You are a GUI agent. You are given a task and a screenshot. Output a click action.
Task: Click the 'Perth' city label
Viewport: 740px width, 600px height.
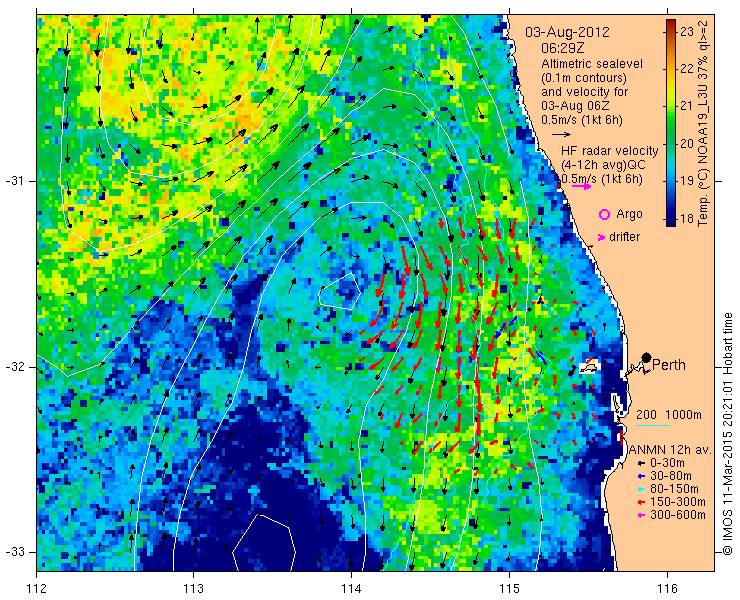point(669,365)
